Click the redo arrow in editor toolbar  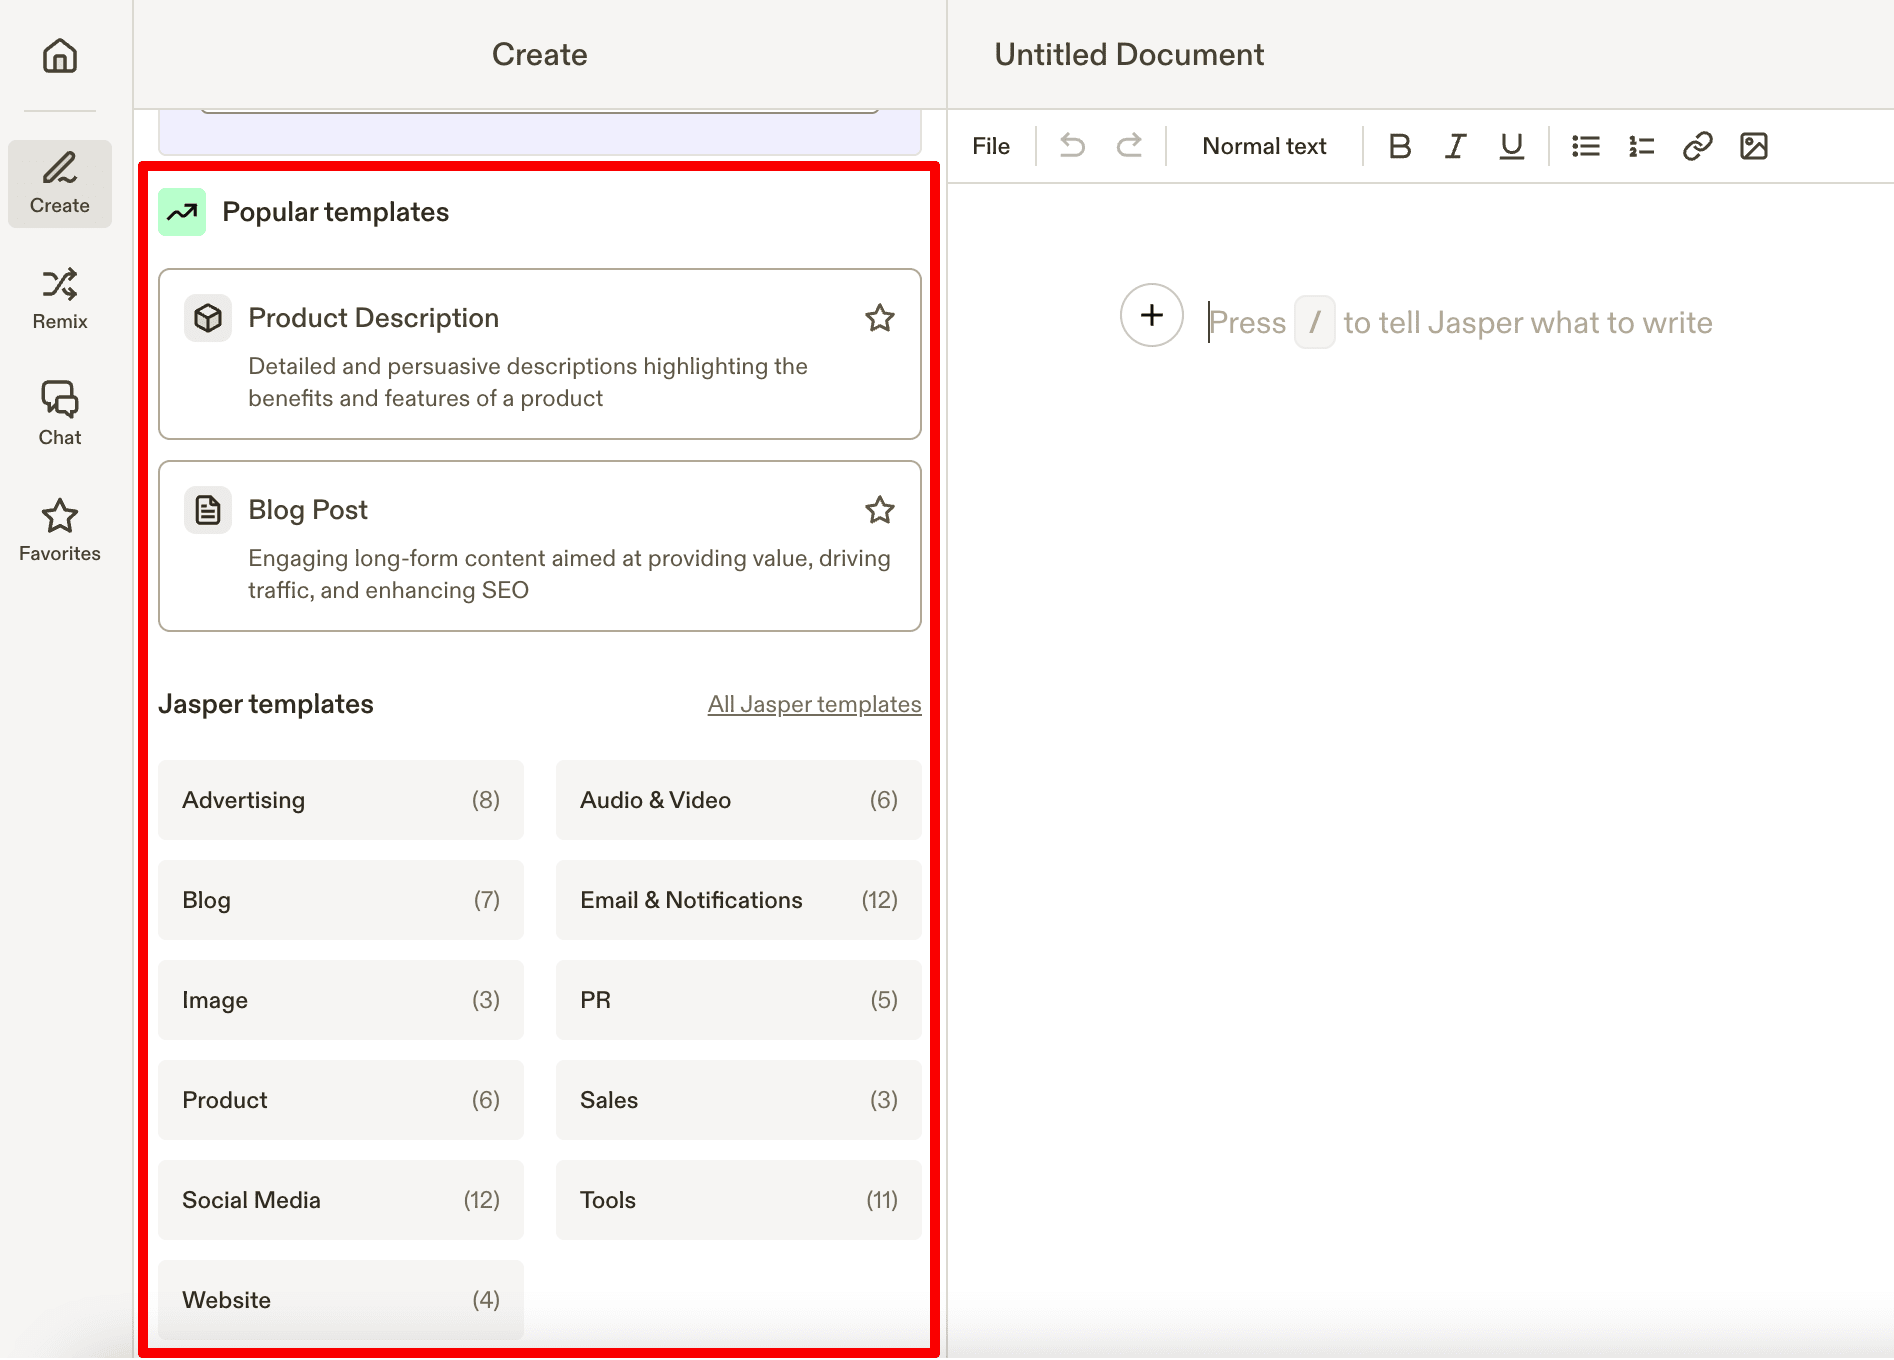[1129, 146]
